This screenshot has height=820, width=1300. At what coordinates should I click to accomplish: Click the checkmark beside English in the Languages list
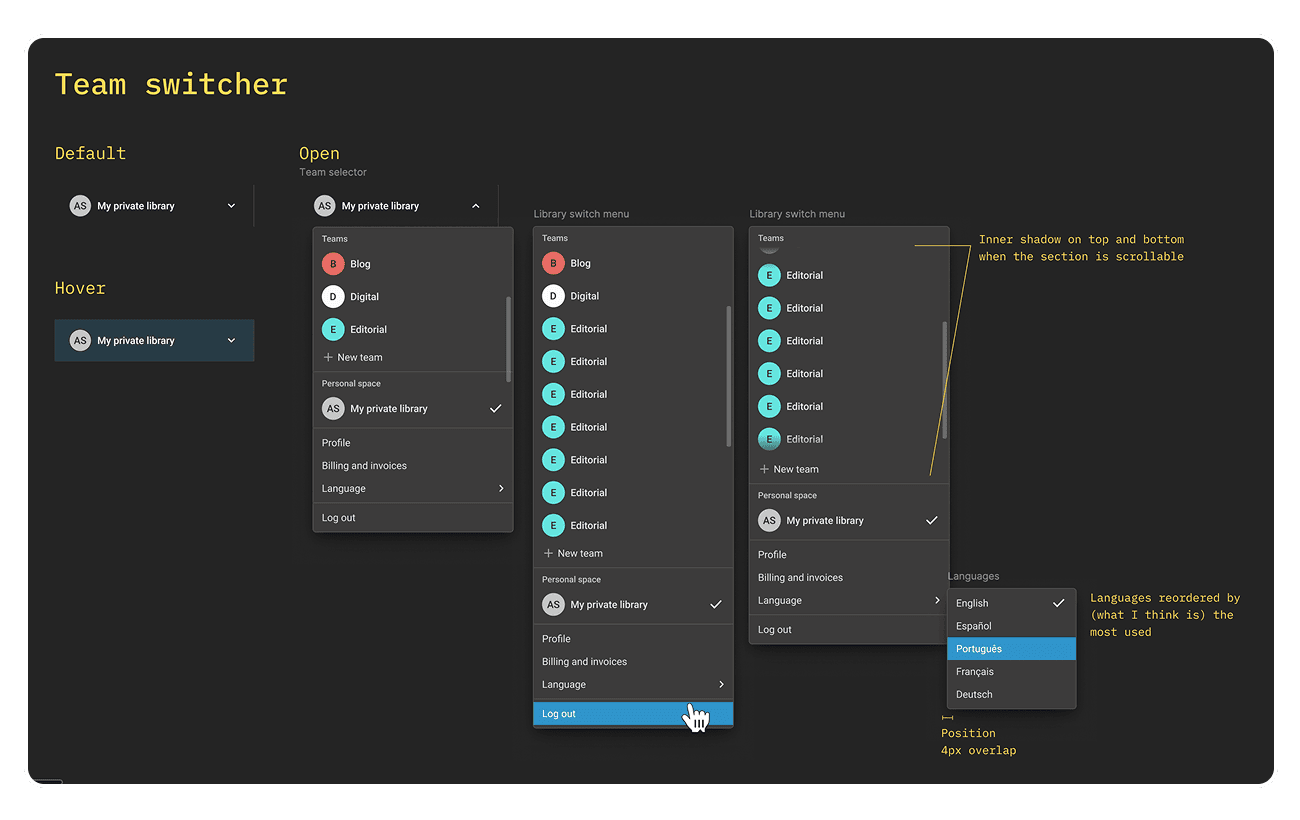click(1059, 603)
